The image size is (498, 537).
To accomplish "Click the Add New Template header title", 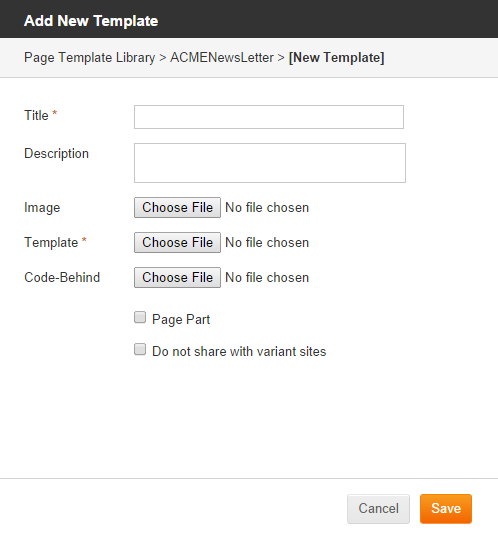I will (x=91, y=21).
